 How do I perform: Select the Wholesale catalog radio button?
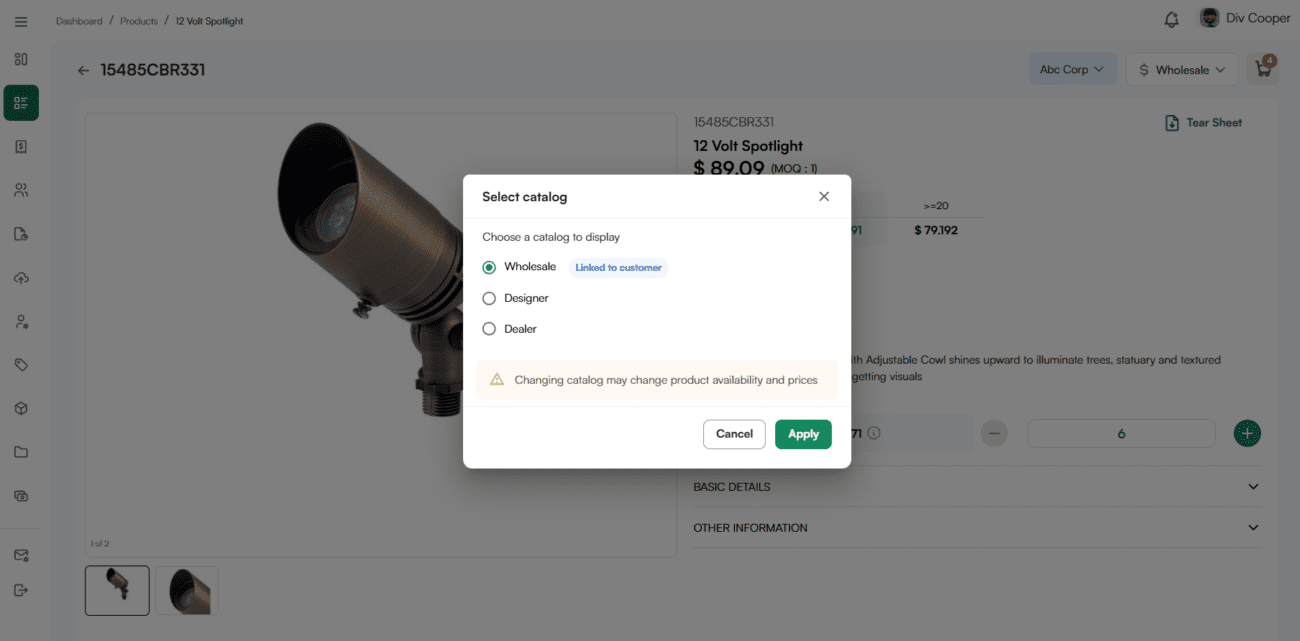tap(489, 268)
